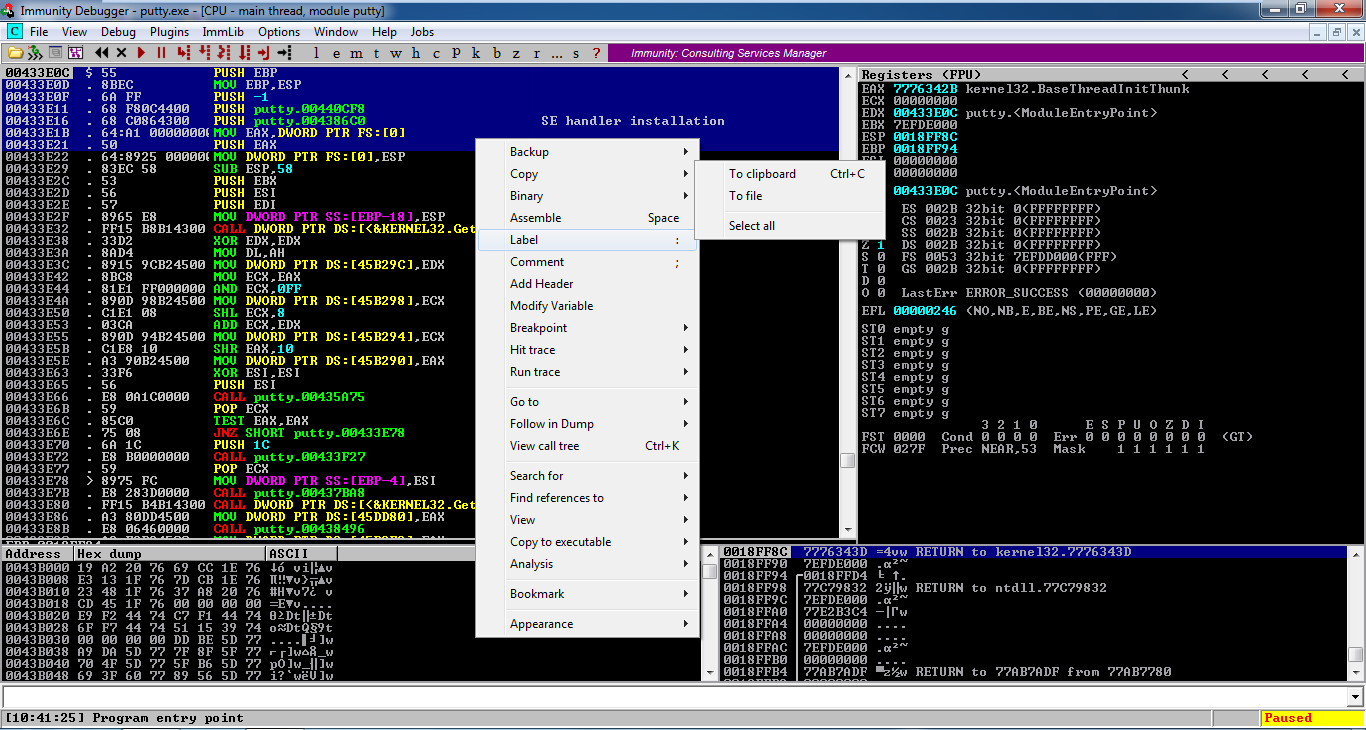
Task: Select Modify Variable in context menu
Action: 587,306
